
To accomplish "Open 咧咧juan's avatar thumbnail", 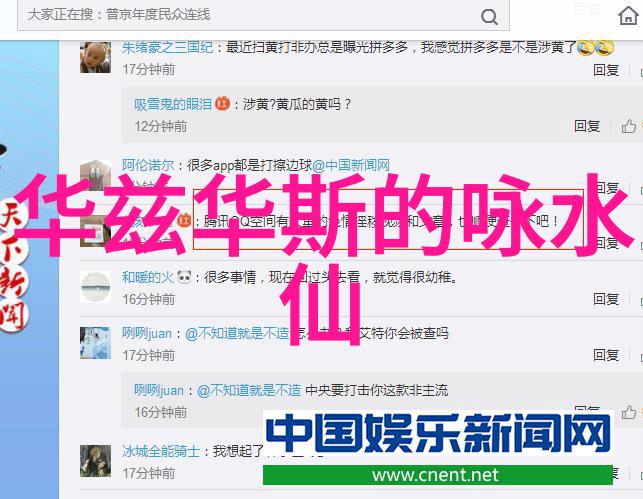I will 95,343.
